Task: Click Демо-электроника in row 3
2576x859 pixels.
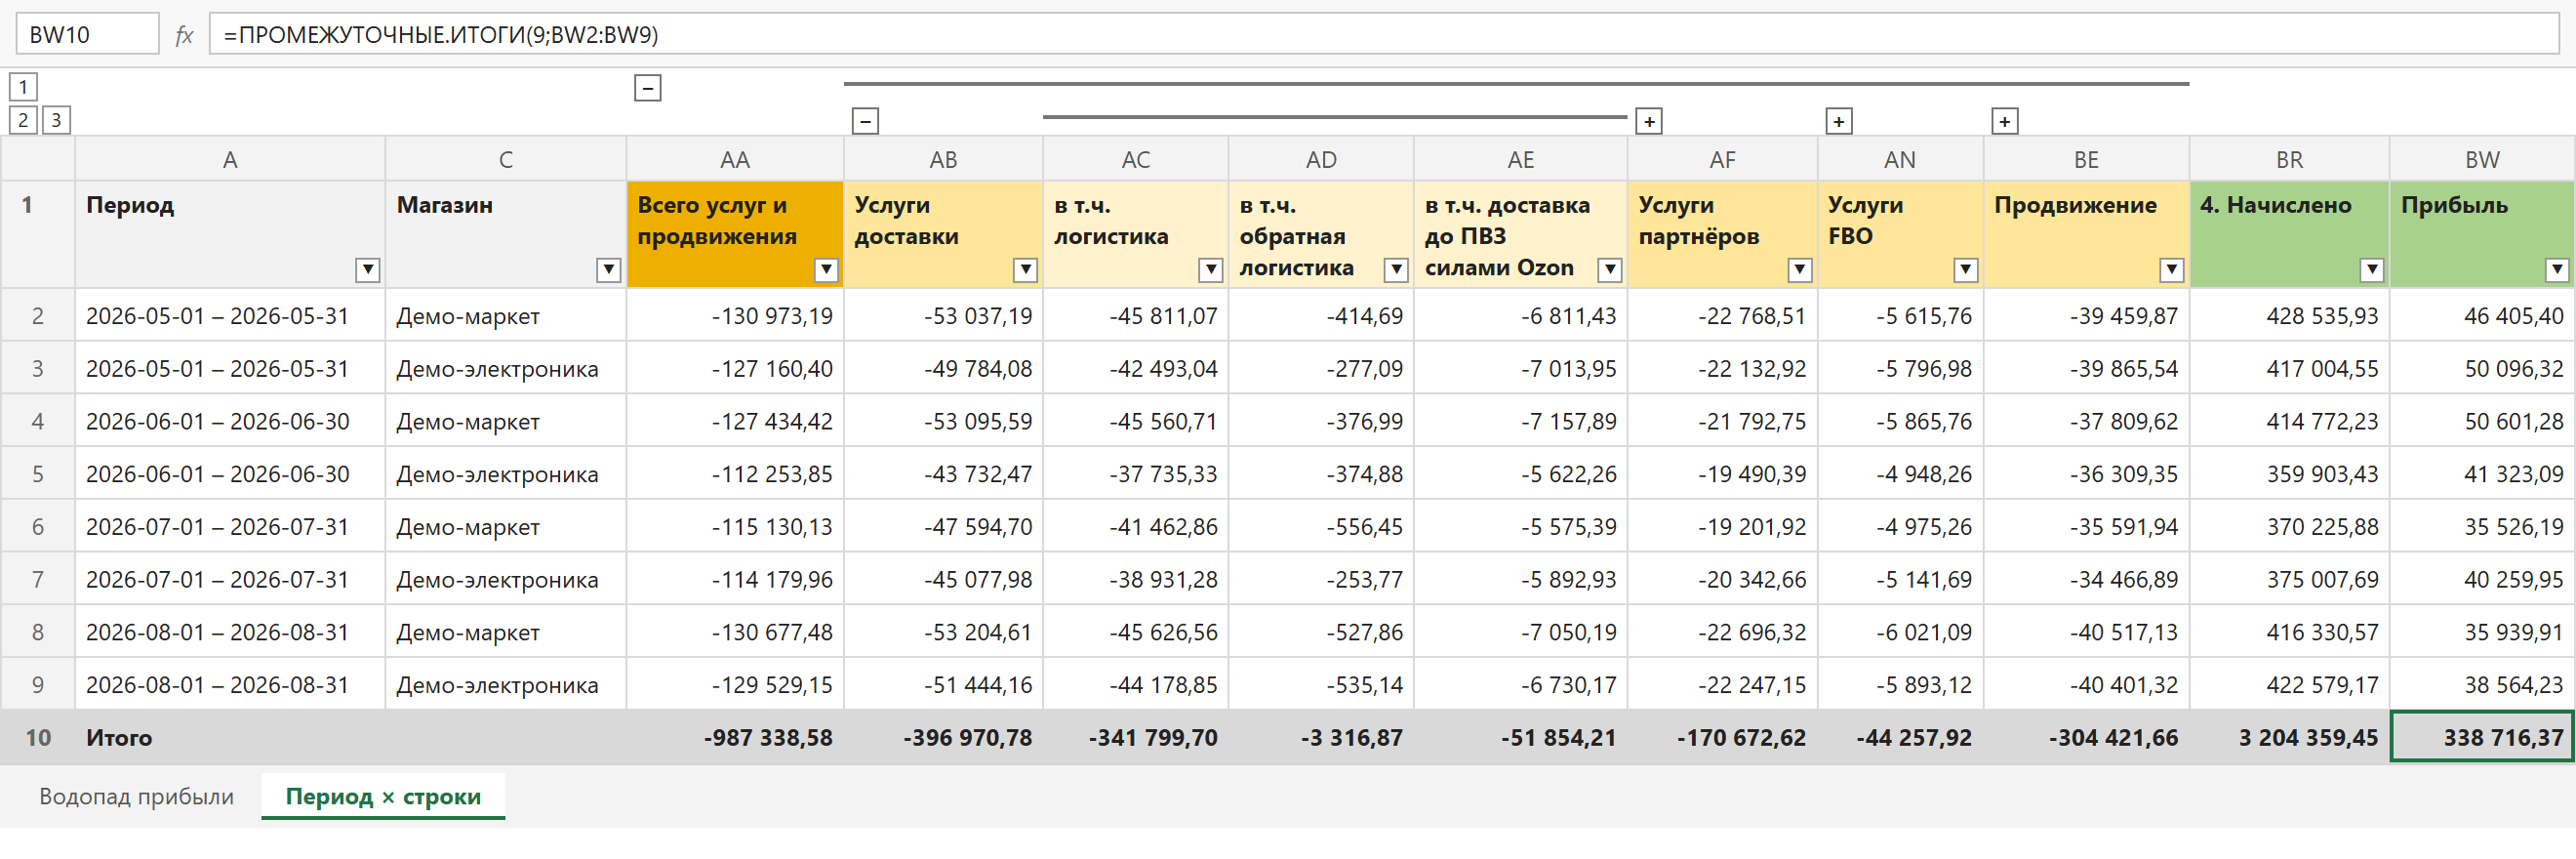Action: pyautogui.click(x=506, y=369)
